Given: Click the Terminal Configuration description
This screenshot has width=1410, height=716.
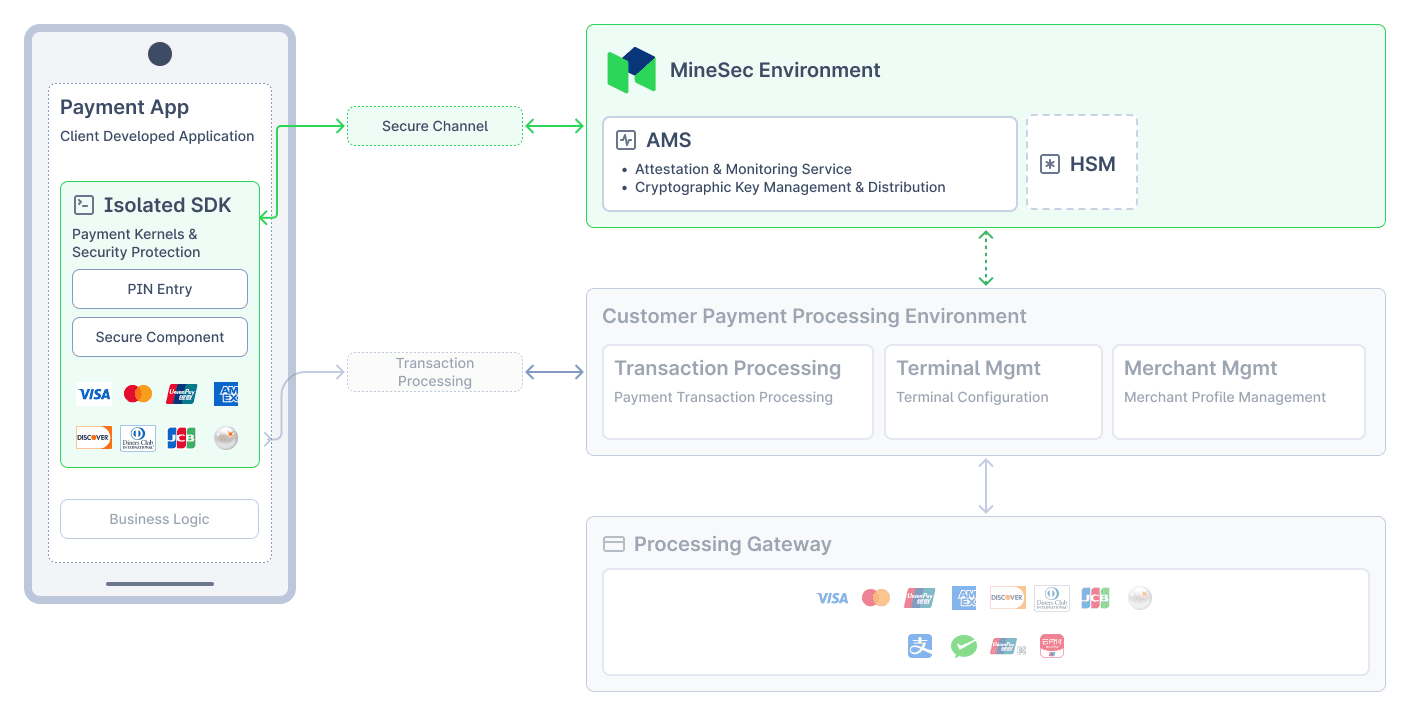Looking at the screenshot, I should pos(972,397).
